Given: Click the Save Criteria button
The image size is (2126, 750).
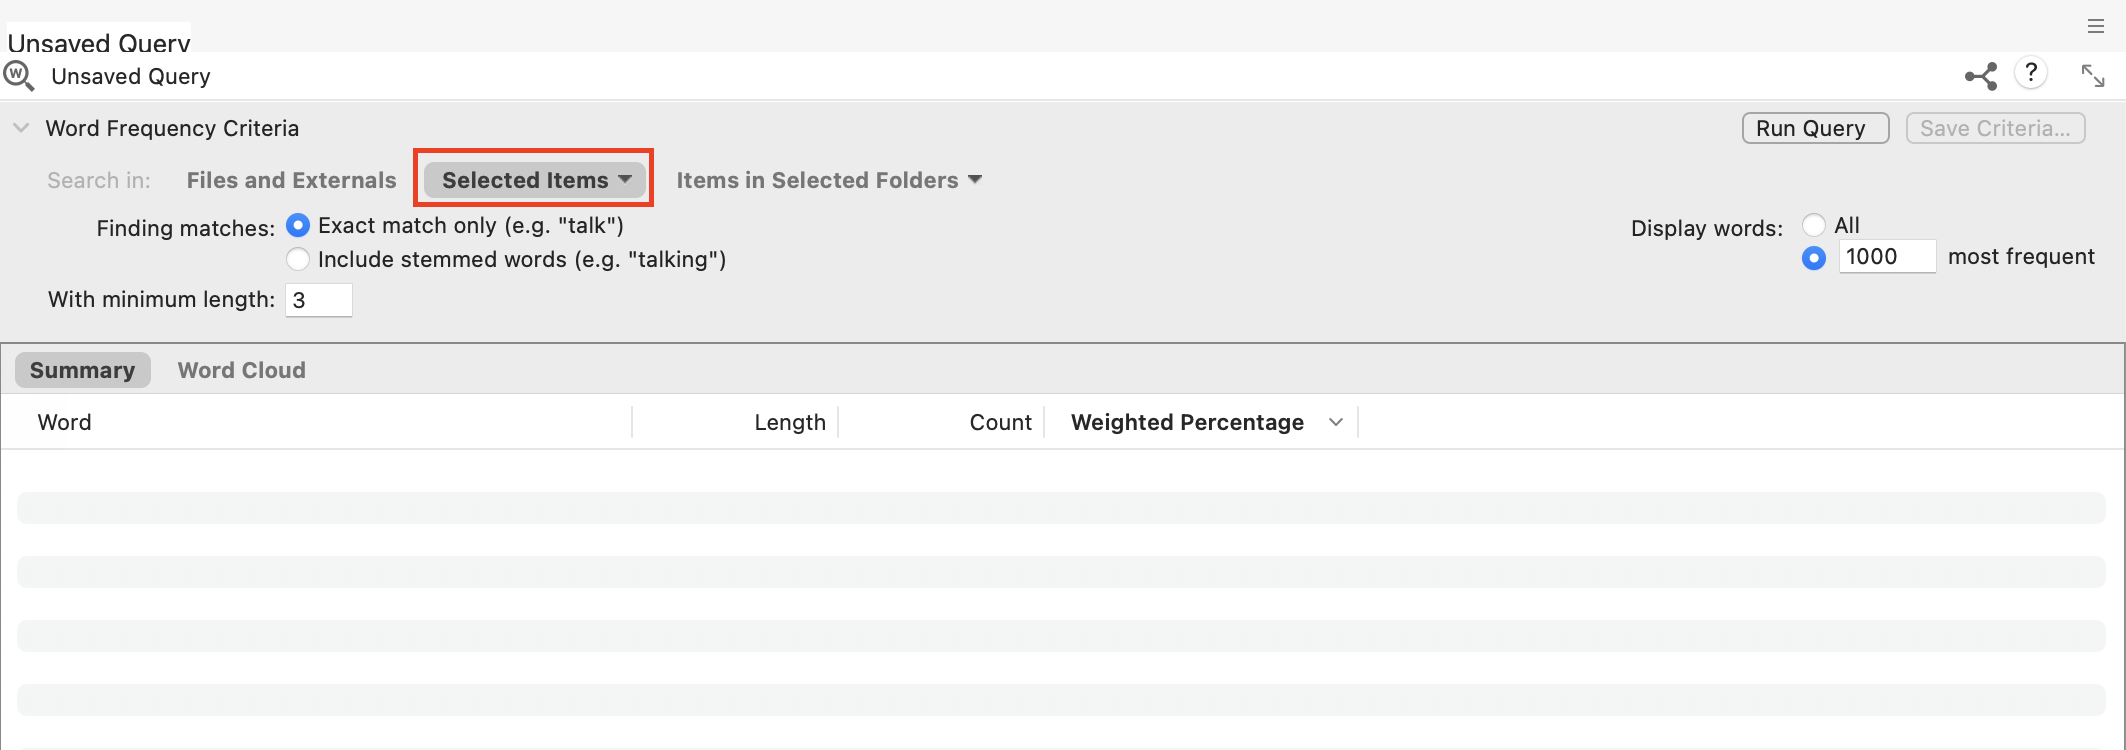Looking at the screenshot, I should [x=1993, y=128].
